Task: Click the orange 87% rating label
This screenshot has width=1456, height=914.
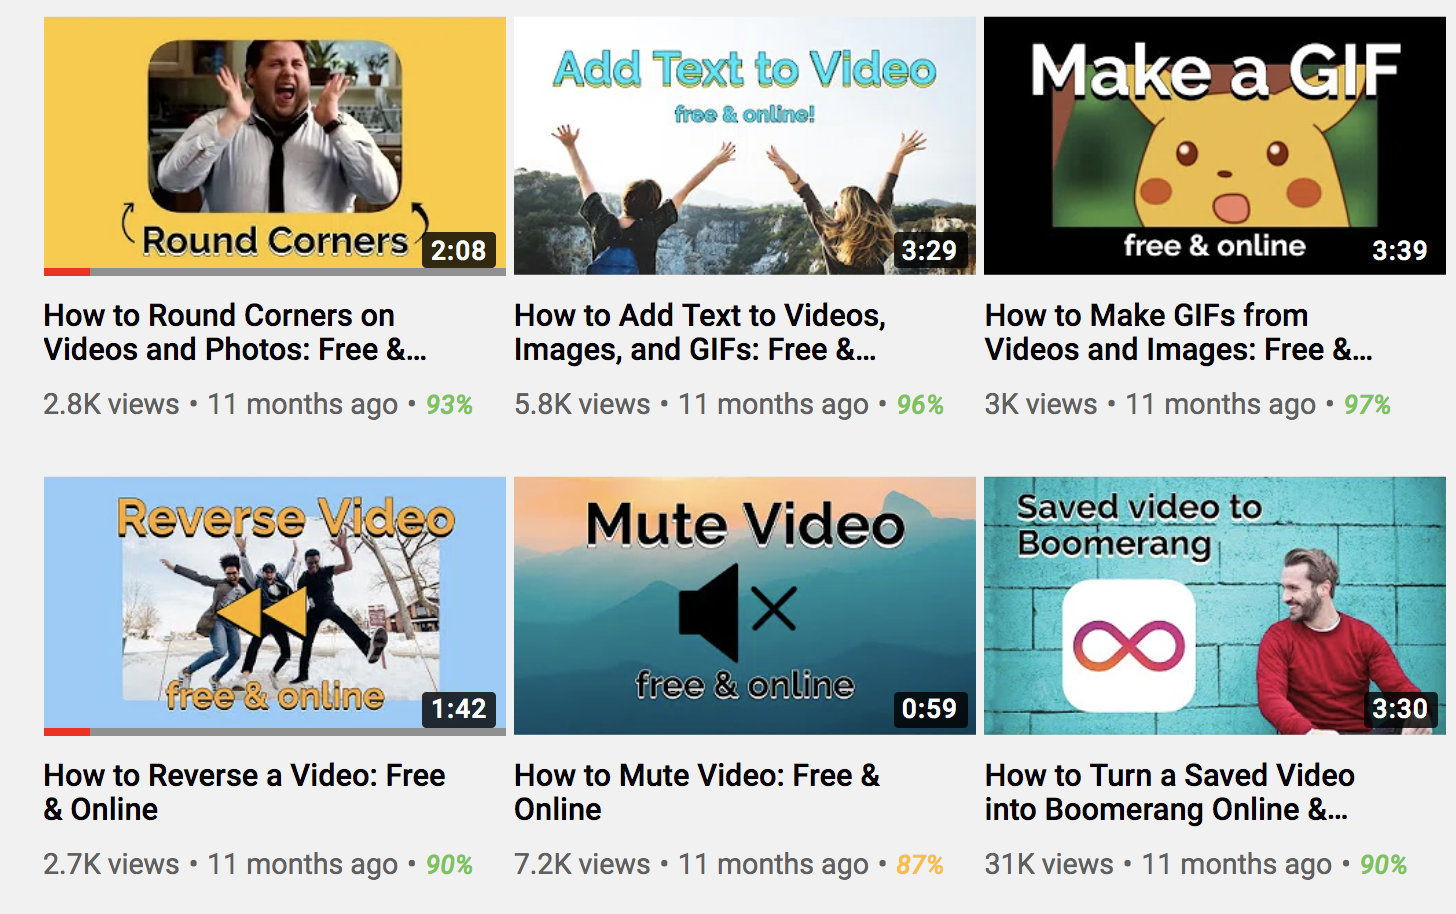Action: [919, 864]
